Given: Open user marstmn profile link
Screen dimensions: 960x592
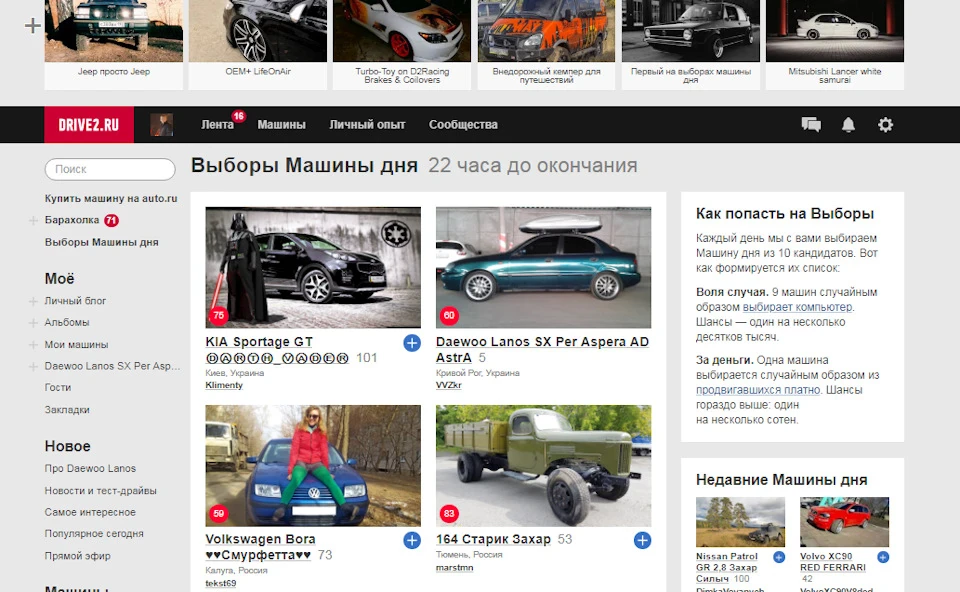Looking at the screenshot, I should pos(454,568).
